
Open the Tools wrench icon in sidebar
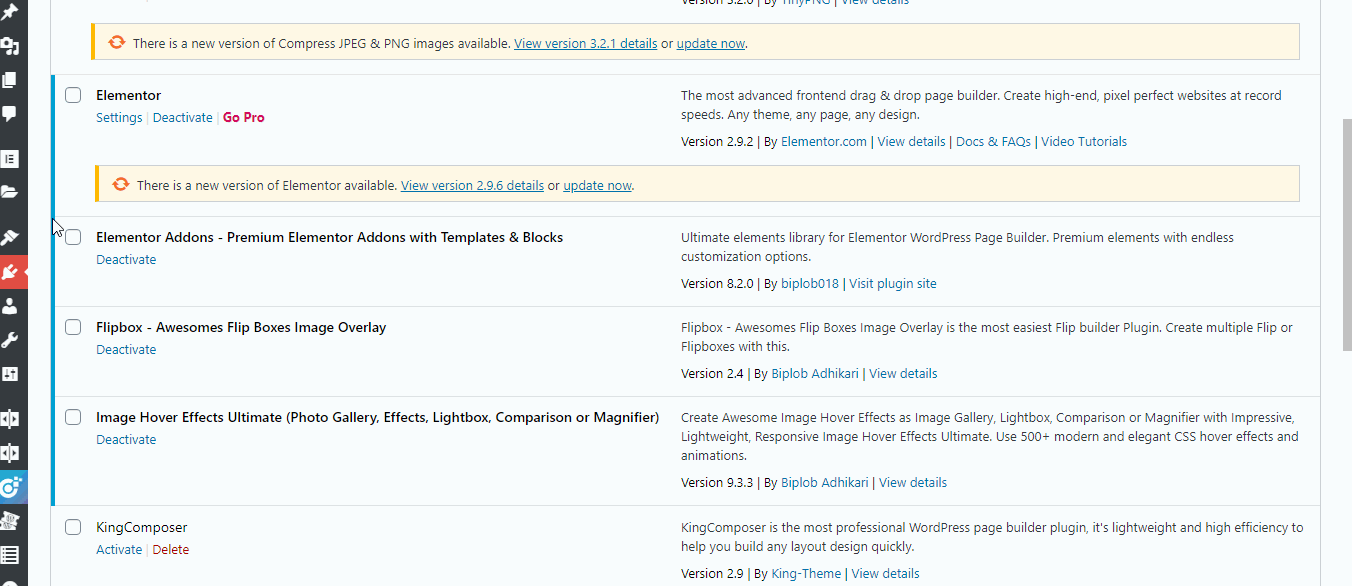tap(10, 340)
